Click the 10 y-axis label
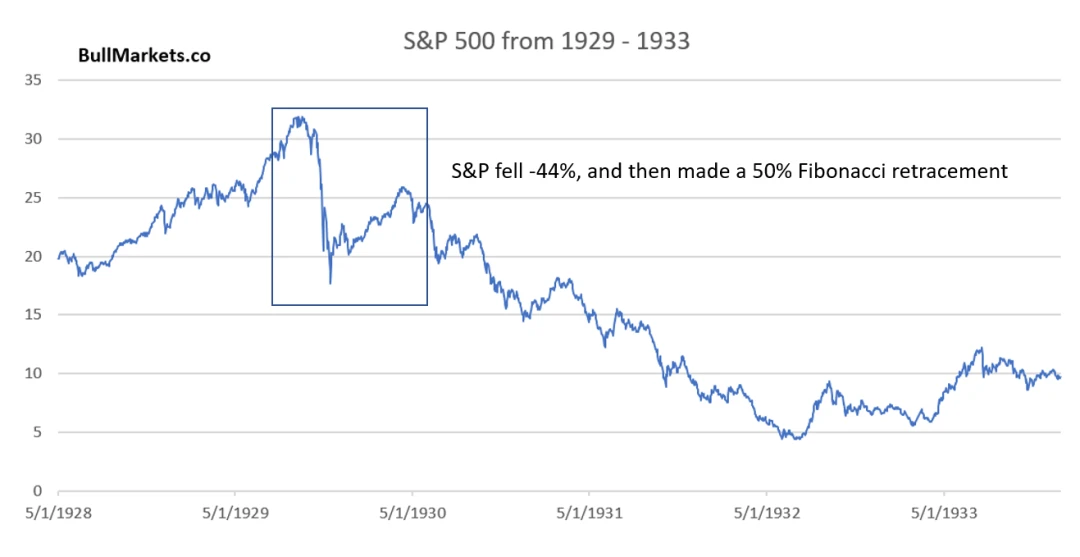 tap(32, 373)
